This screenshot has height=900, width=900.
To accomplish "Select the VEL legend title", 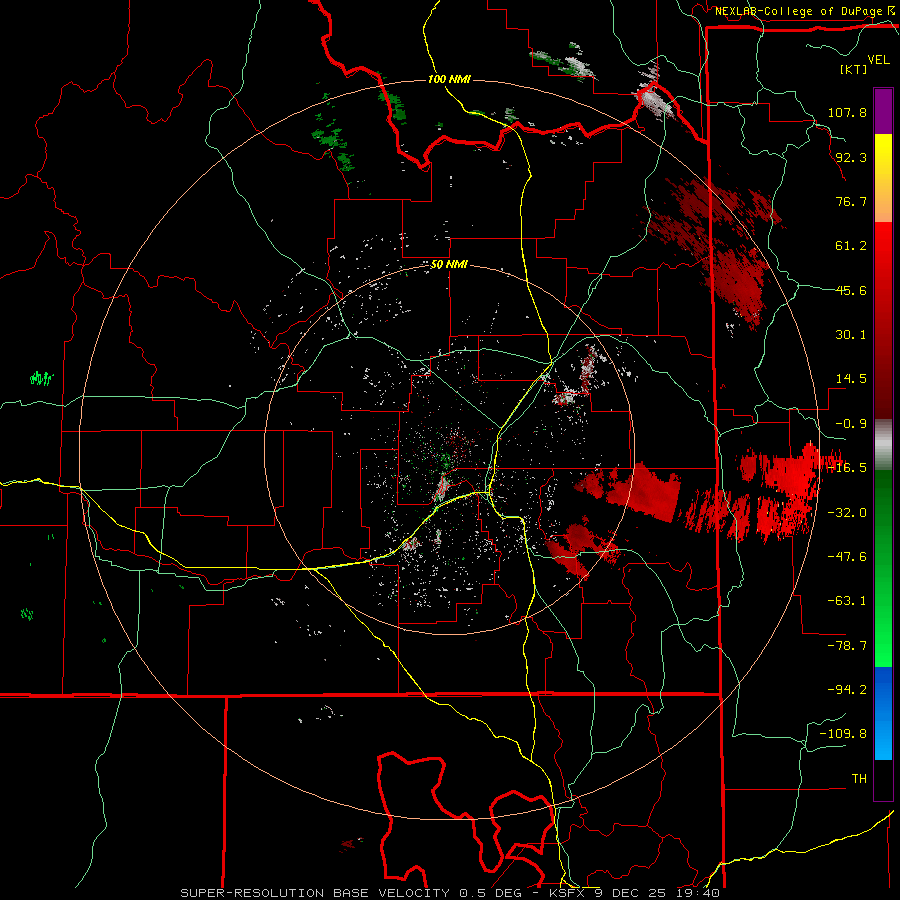I will pos(878,60).
